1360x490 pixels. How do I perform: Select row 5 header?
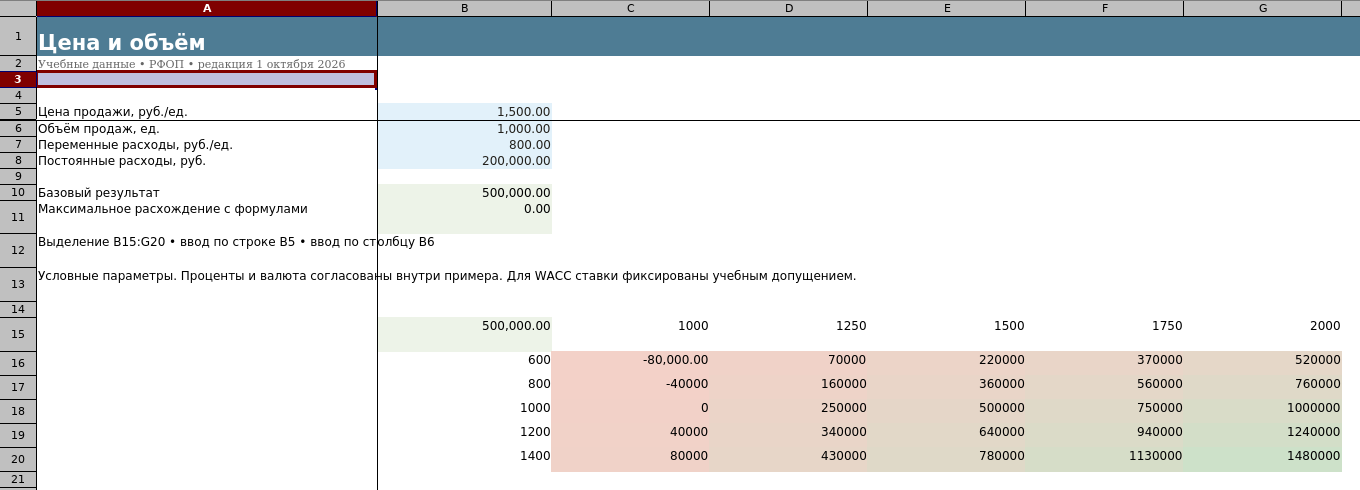18,112
